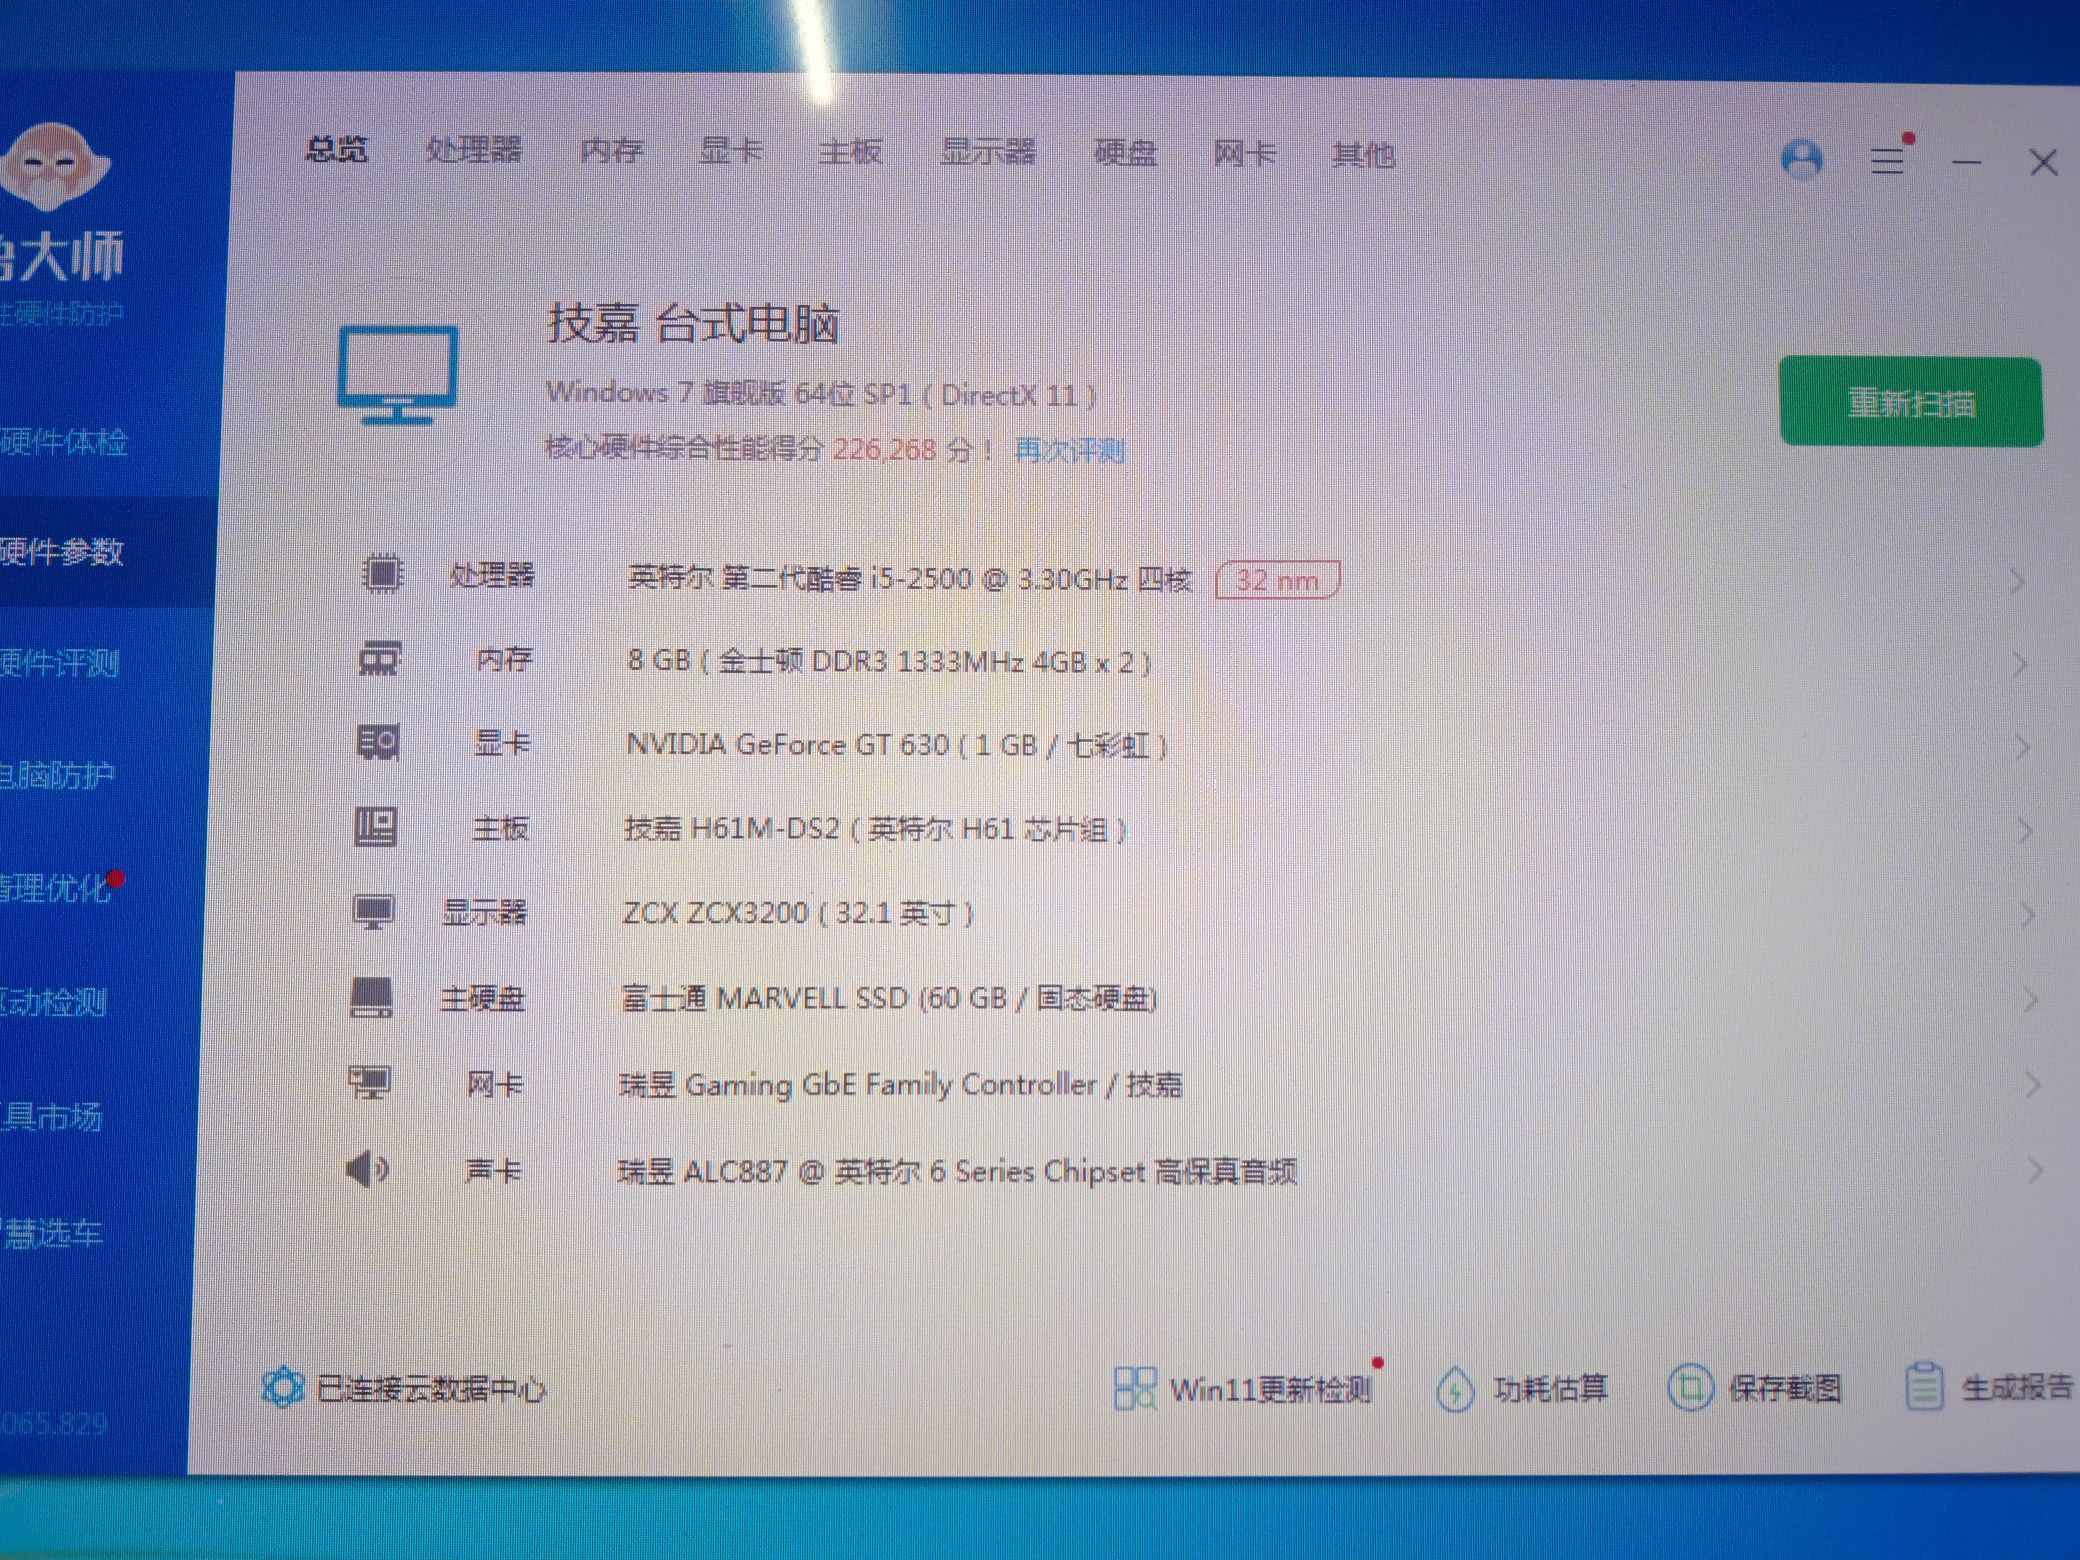Click the 8 GB DDR3 1333MHz memory text
The height and width of the screenshot is (1560, 2080).
(x=889, y=661)
